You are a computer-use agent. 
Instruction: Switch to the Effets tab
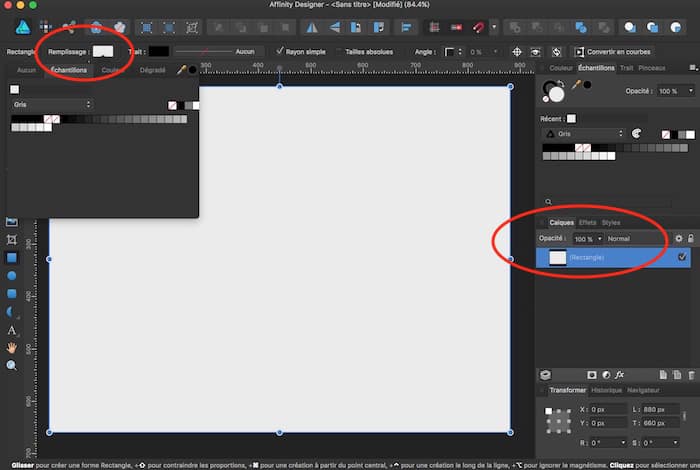[588, 222]
